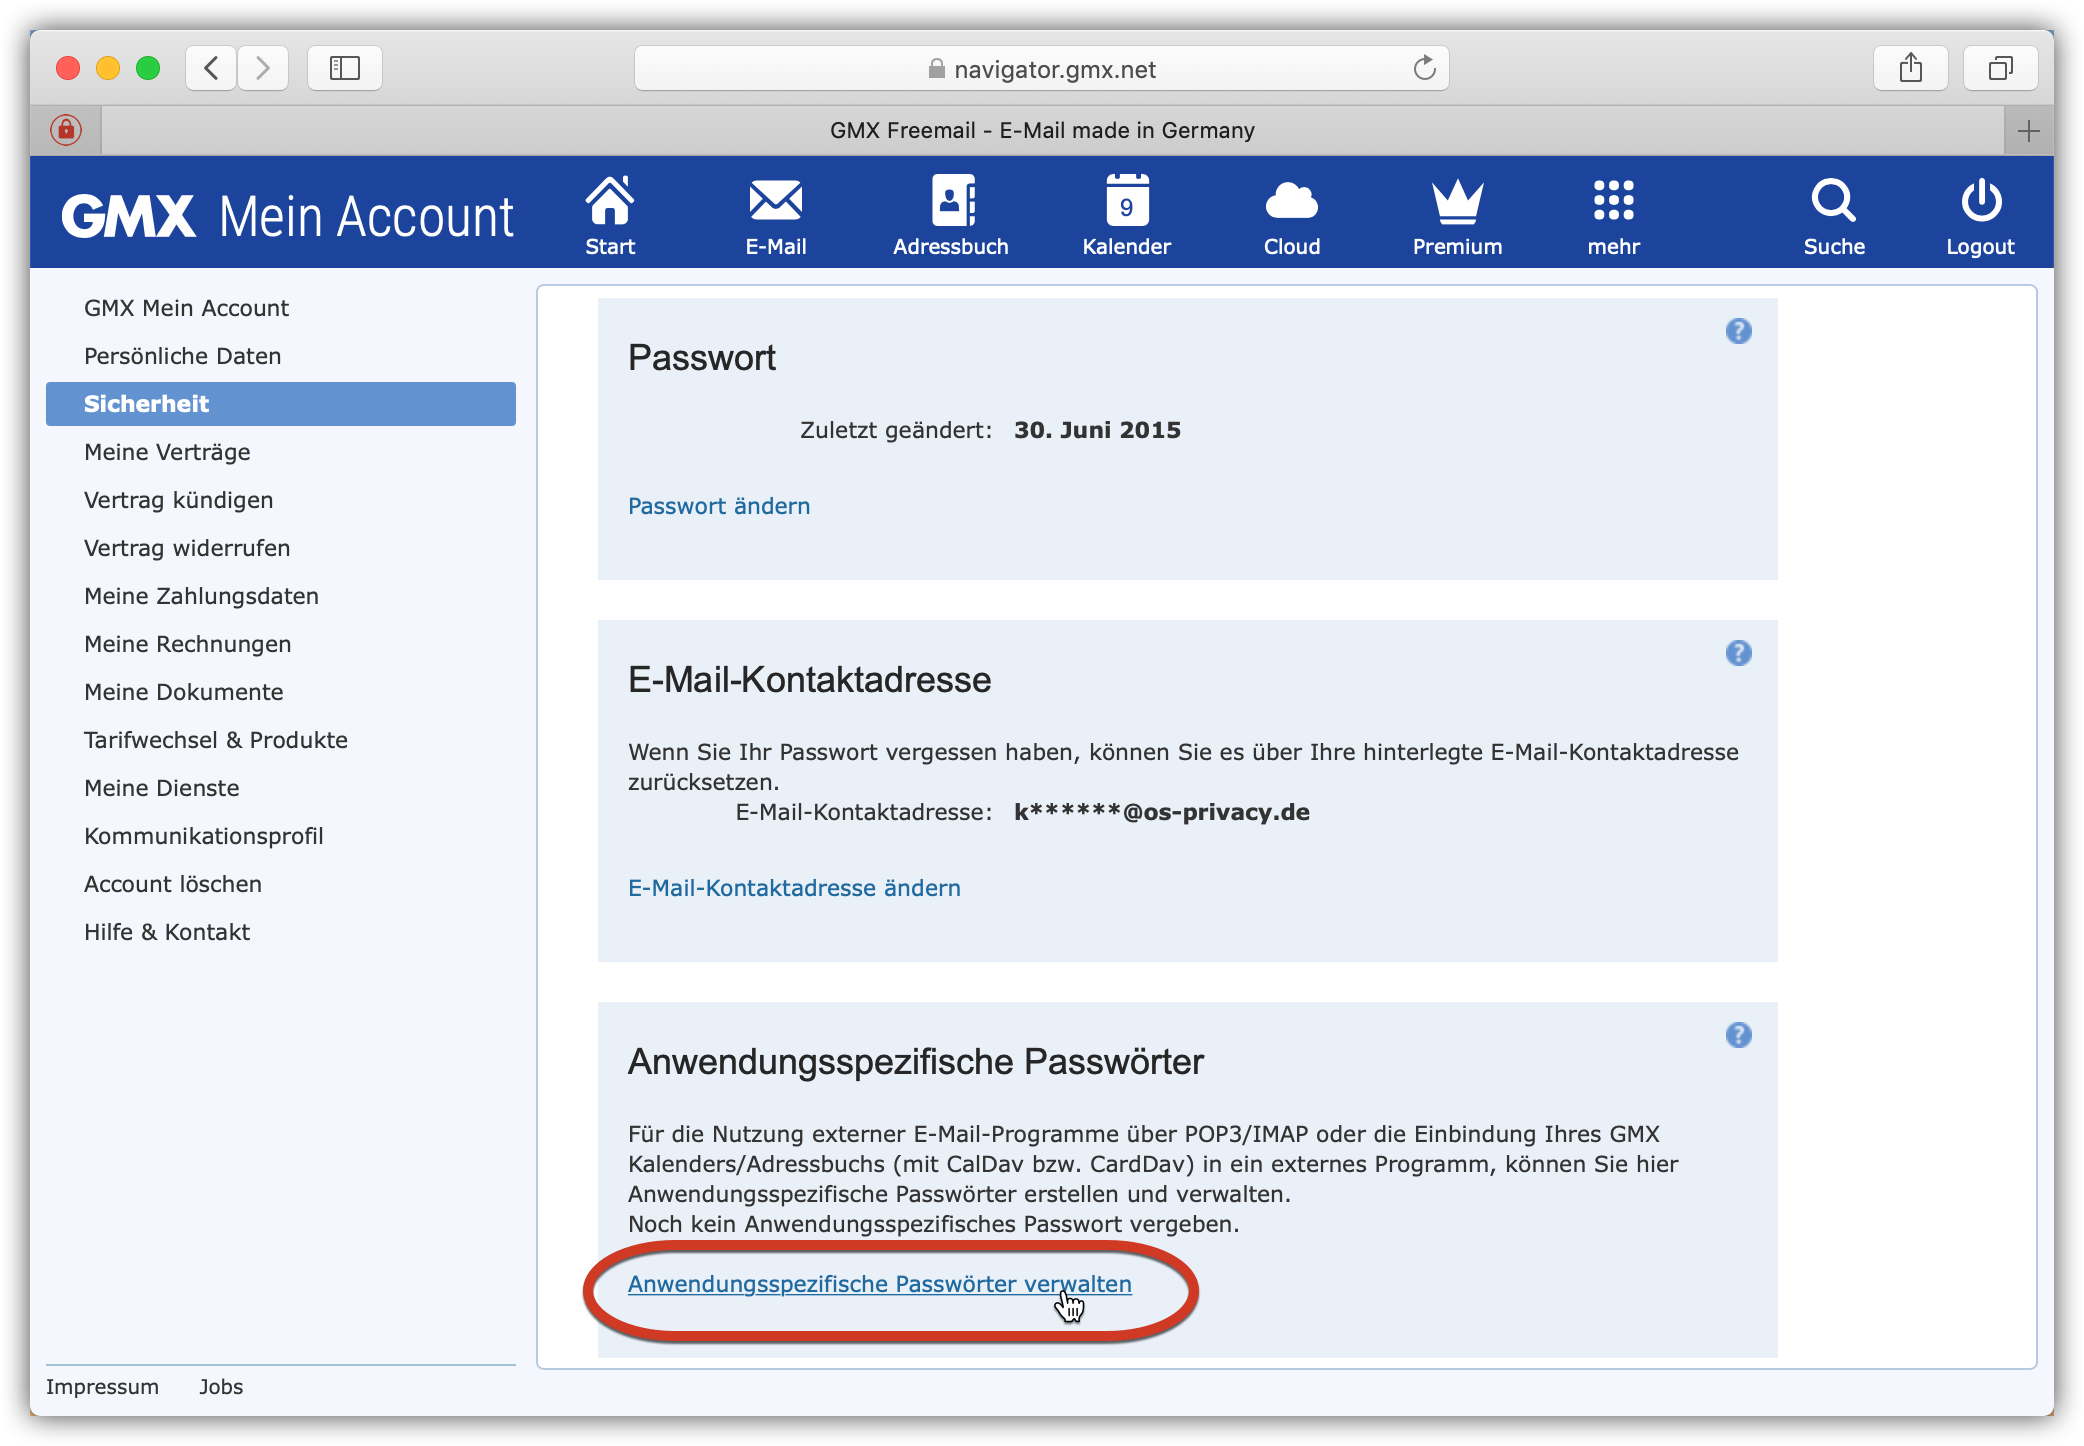Click the Passwort ändern link
Image resolution: width=2084 pixels, height=1446 pixels.
(x=719, y=506)
